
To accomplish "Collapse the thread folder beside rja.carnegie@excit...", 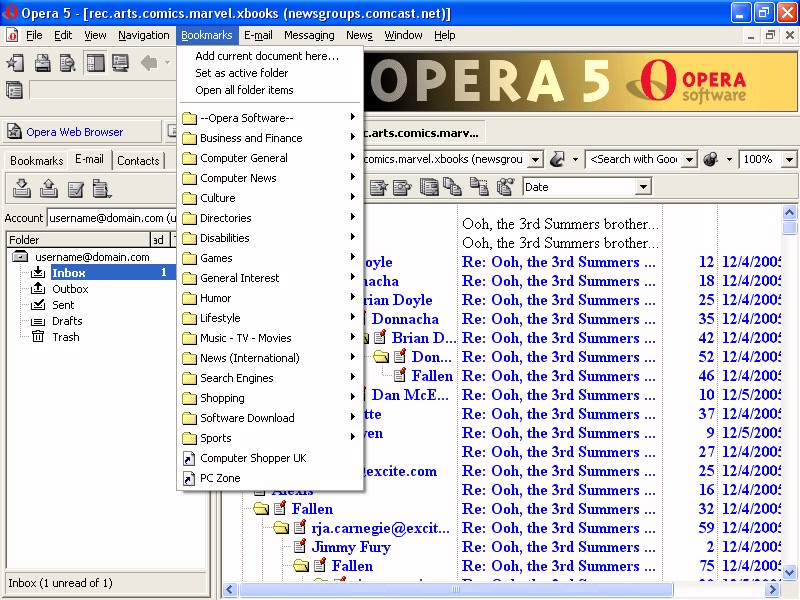I will tap(281, 528).
